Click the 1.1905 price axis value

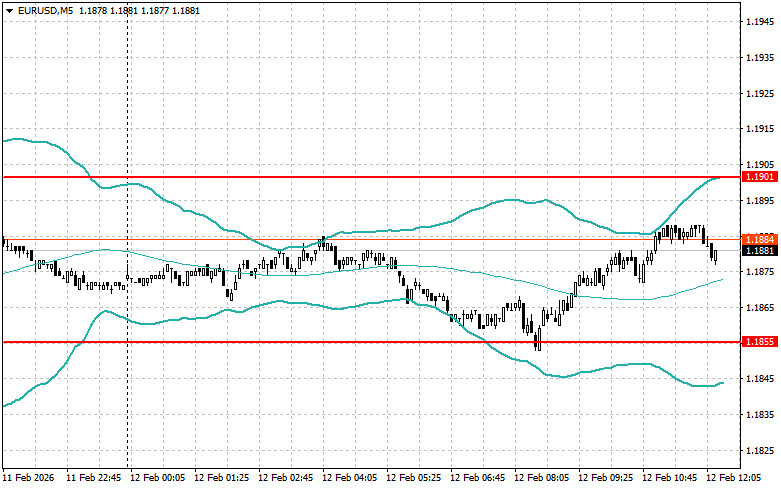click(760, 165)
